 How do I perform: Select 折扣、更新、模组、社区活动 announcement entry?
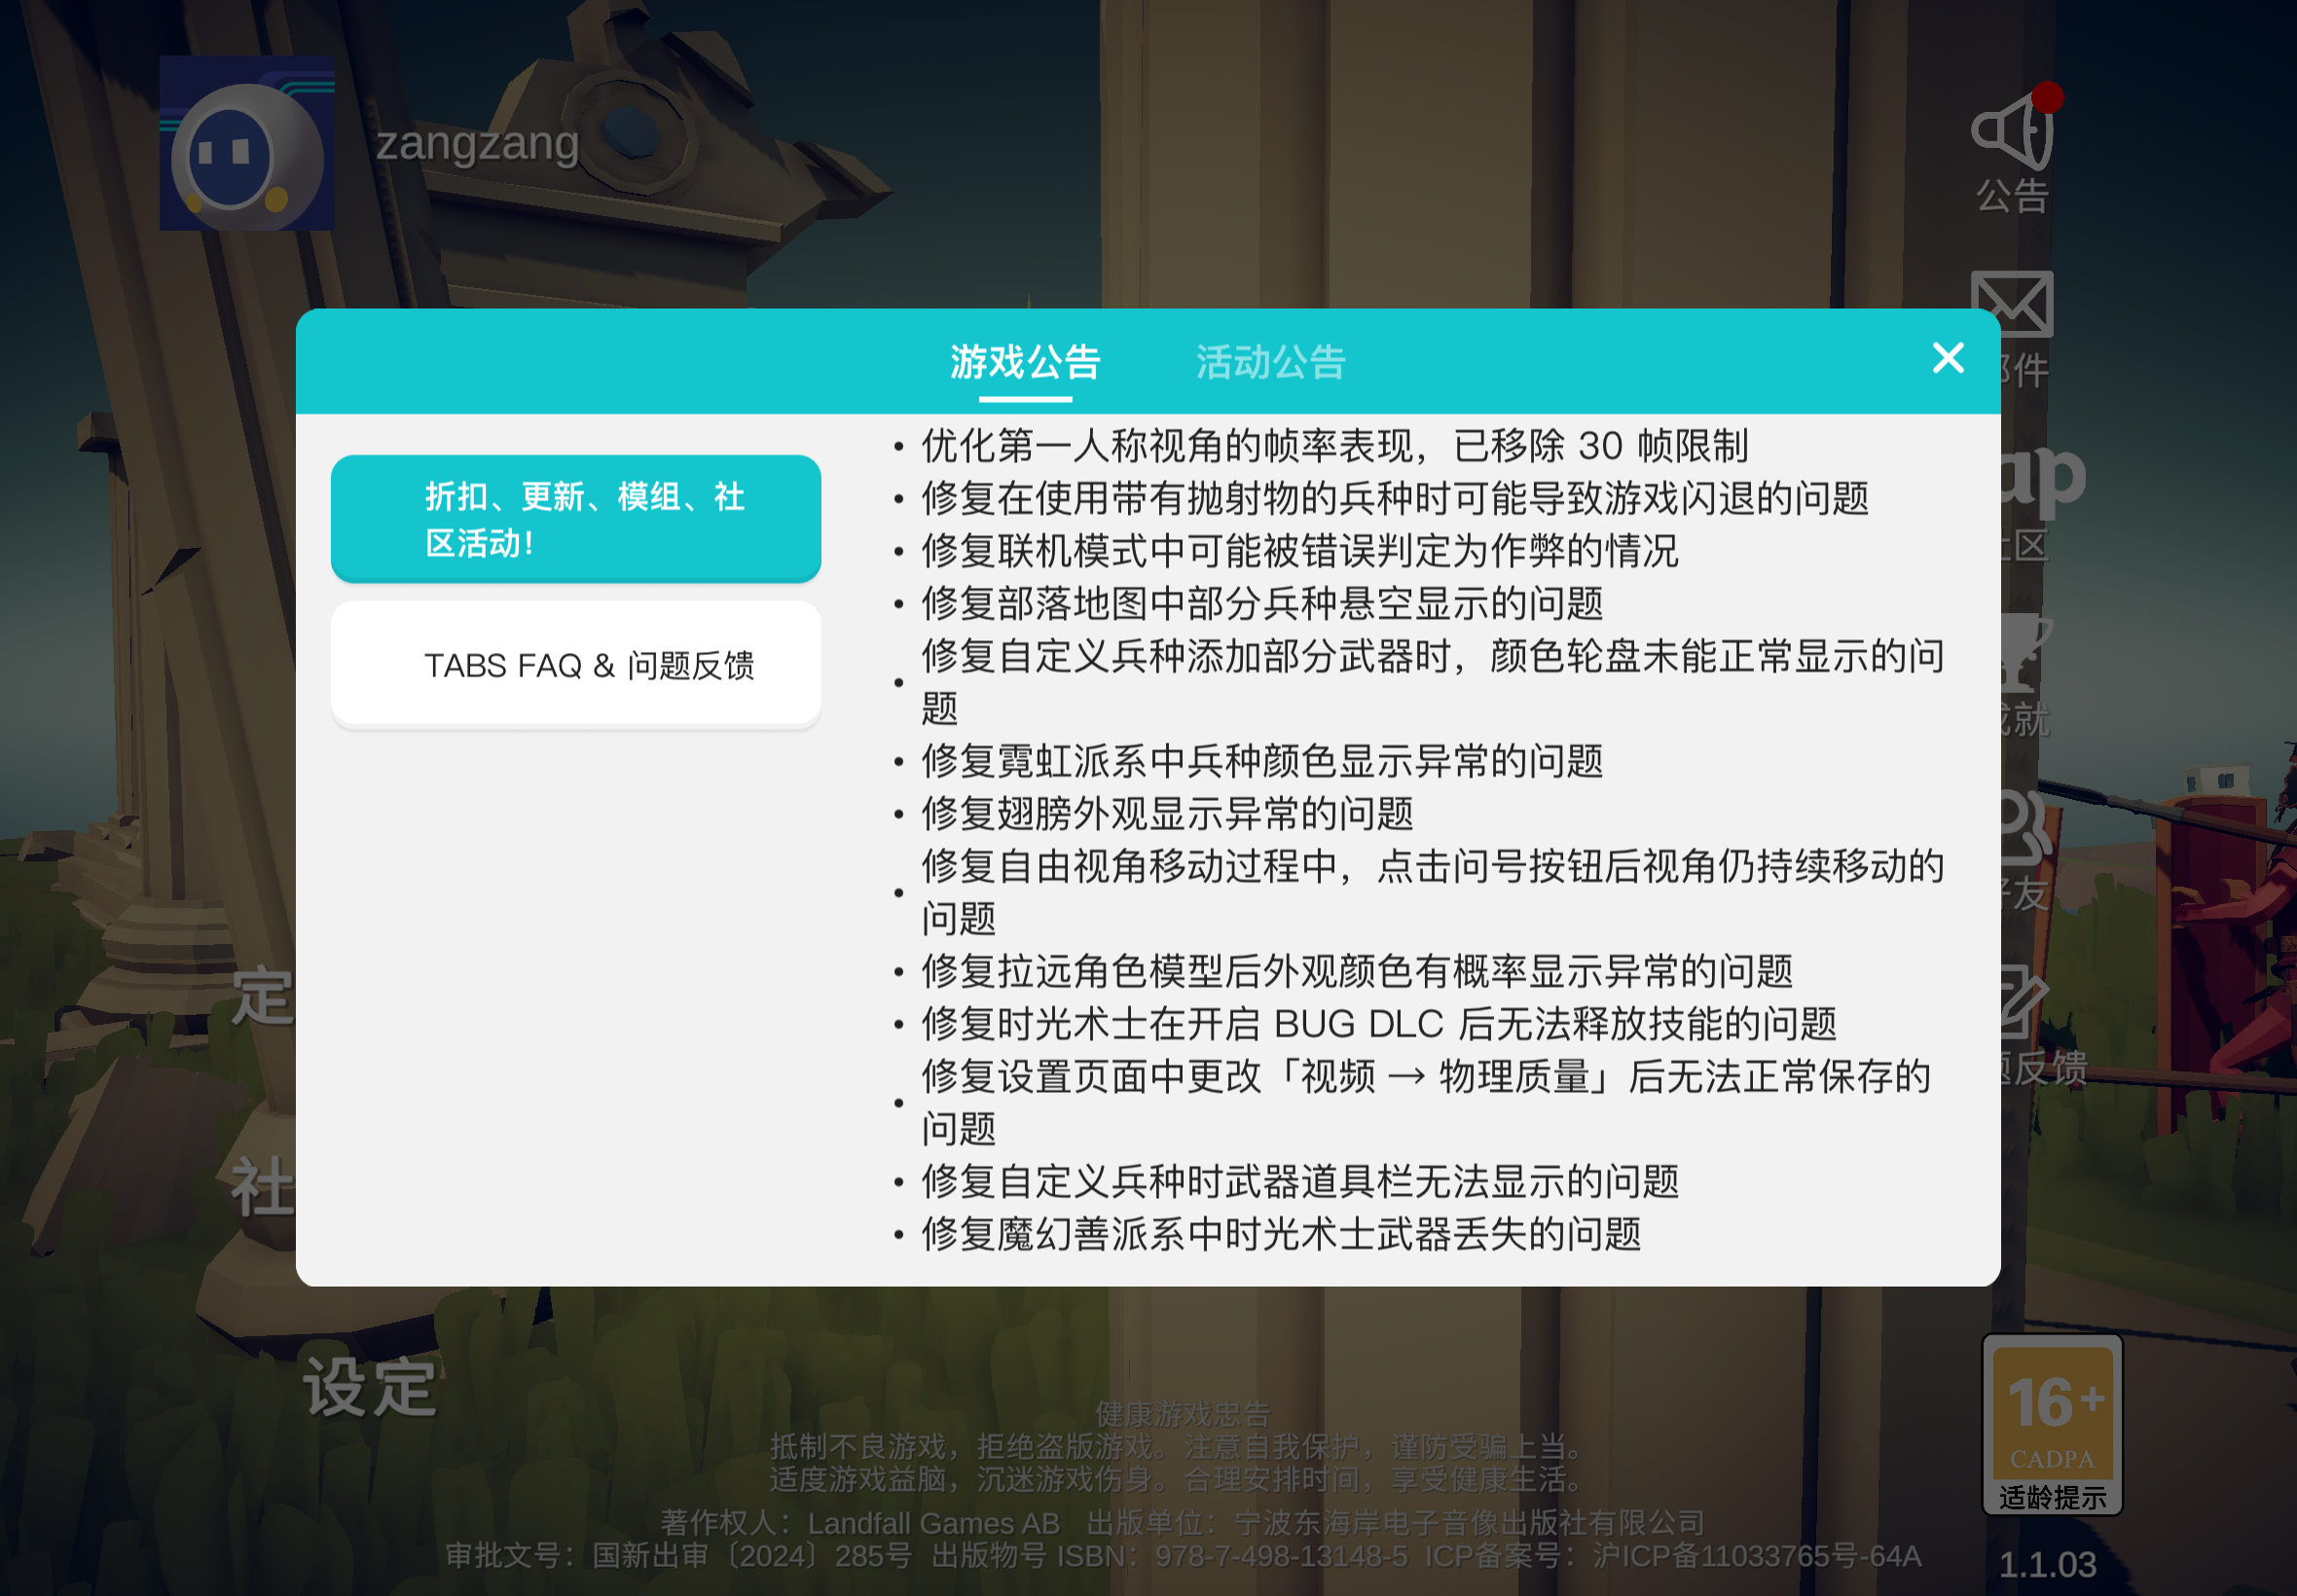click(x=575, y=518)
